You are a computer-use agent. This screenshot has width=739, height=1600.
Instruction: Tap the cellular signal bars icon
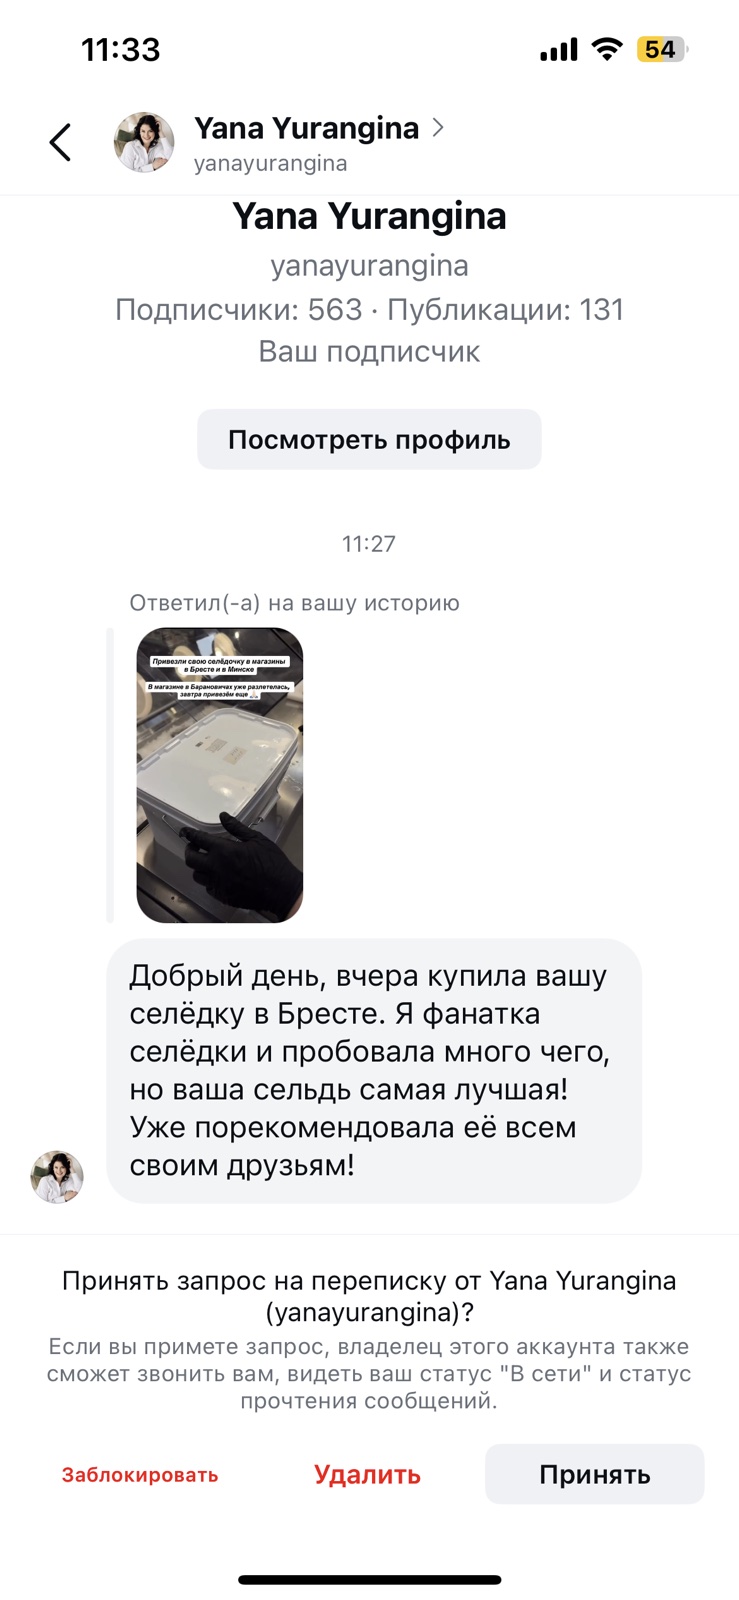[x=558, y=49]
